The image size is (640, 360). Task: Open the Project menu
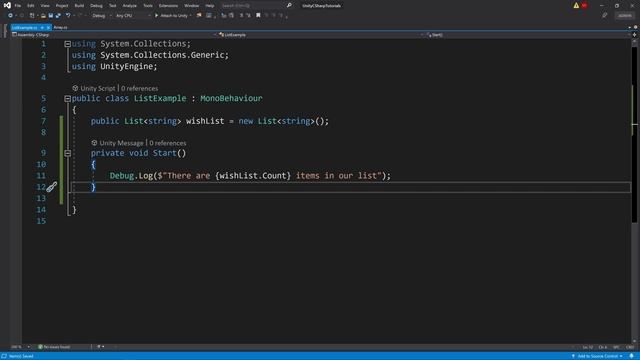coord(62,6)
